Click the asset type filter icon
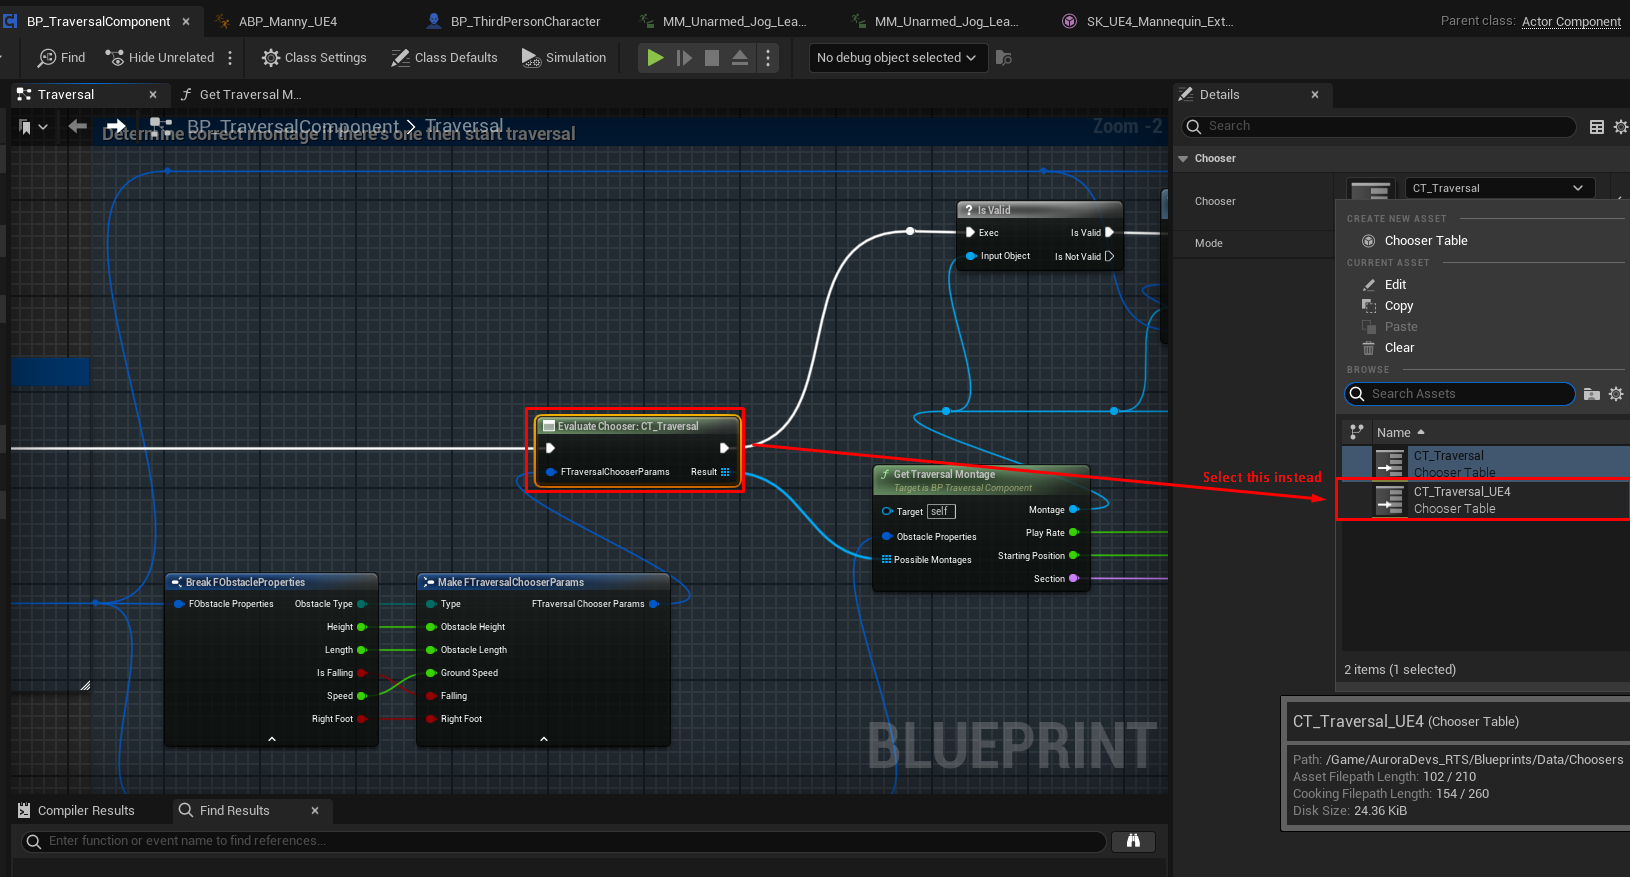Screen dimensions: 1630x877 pos(1356,432)
